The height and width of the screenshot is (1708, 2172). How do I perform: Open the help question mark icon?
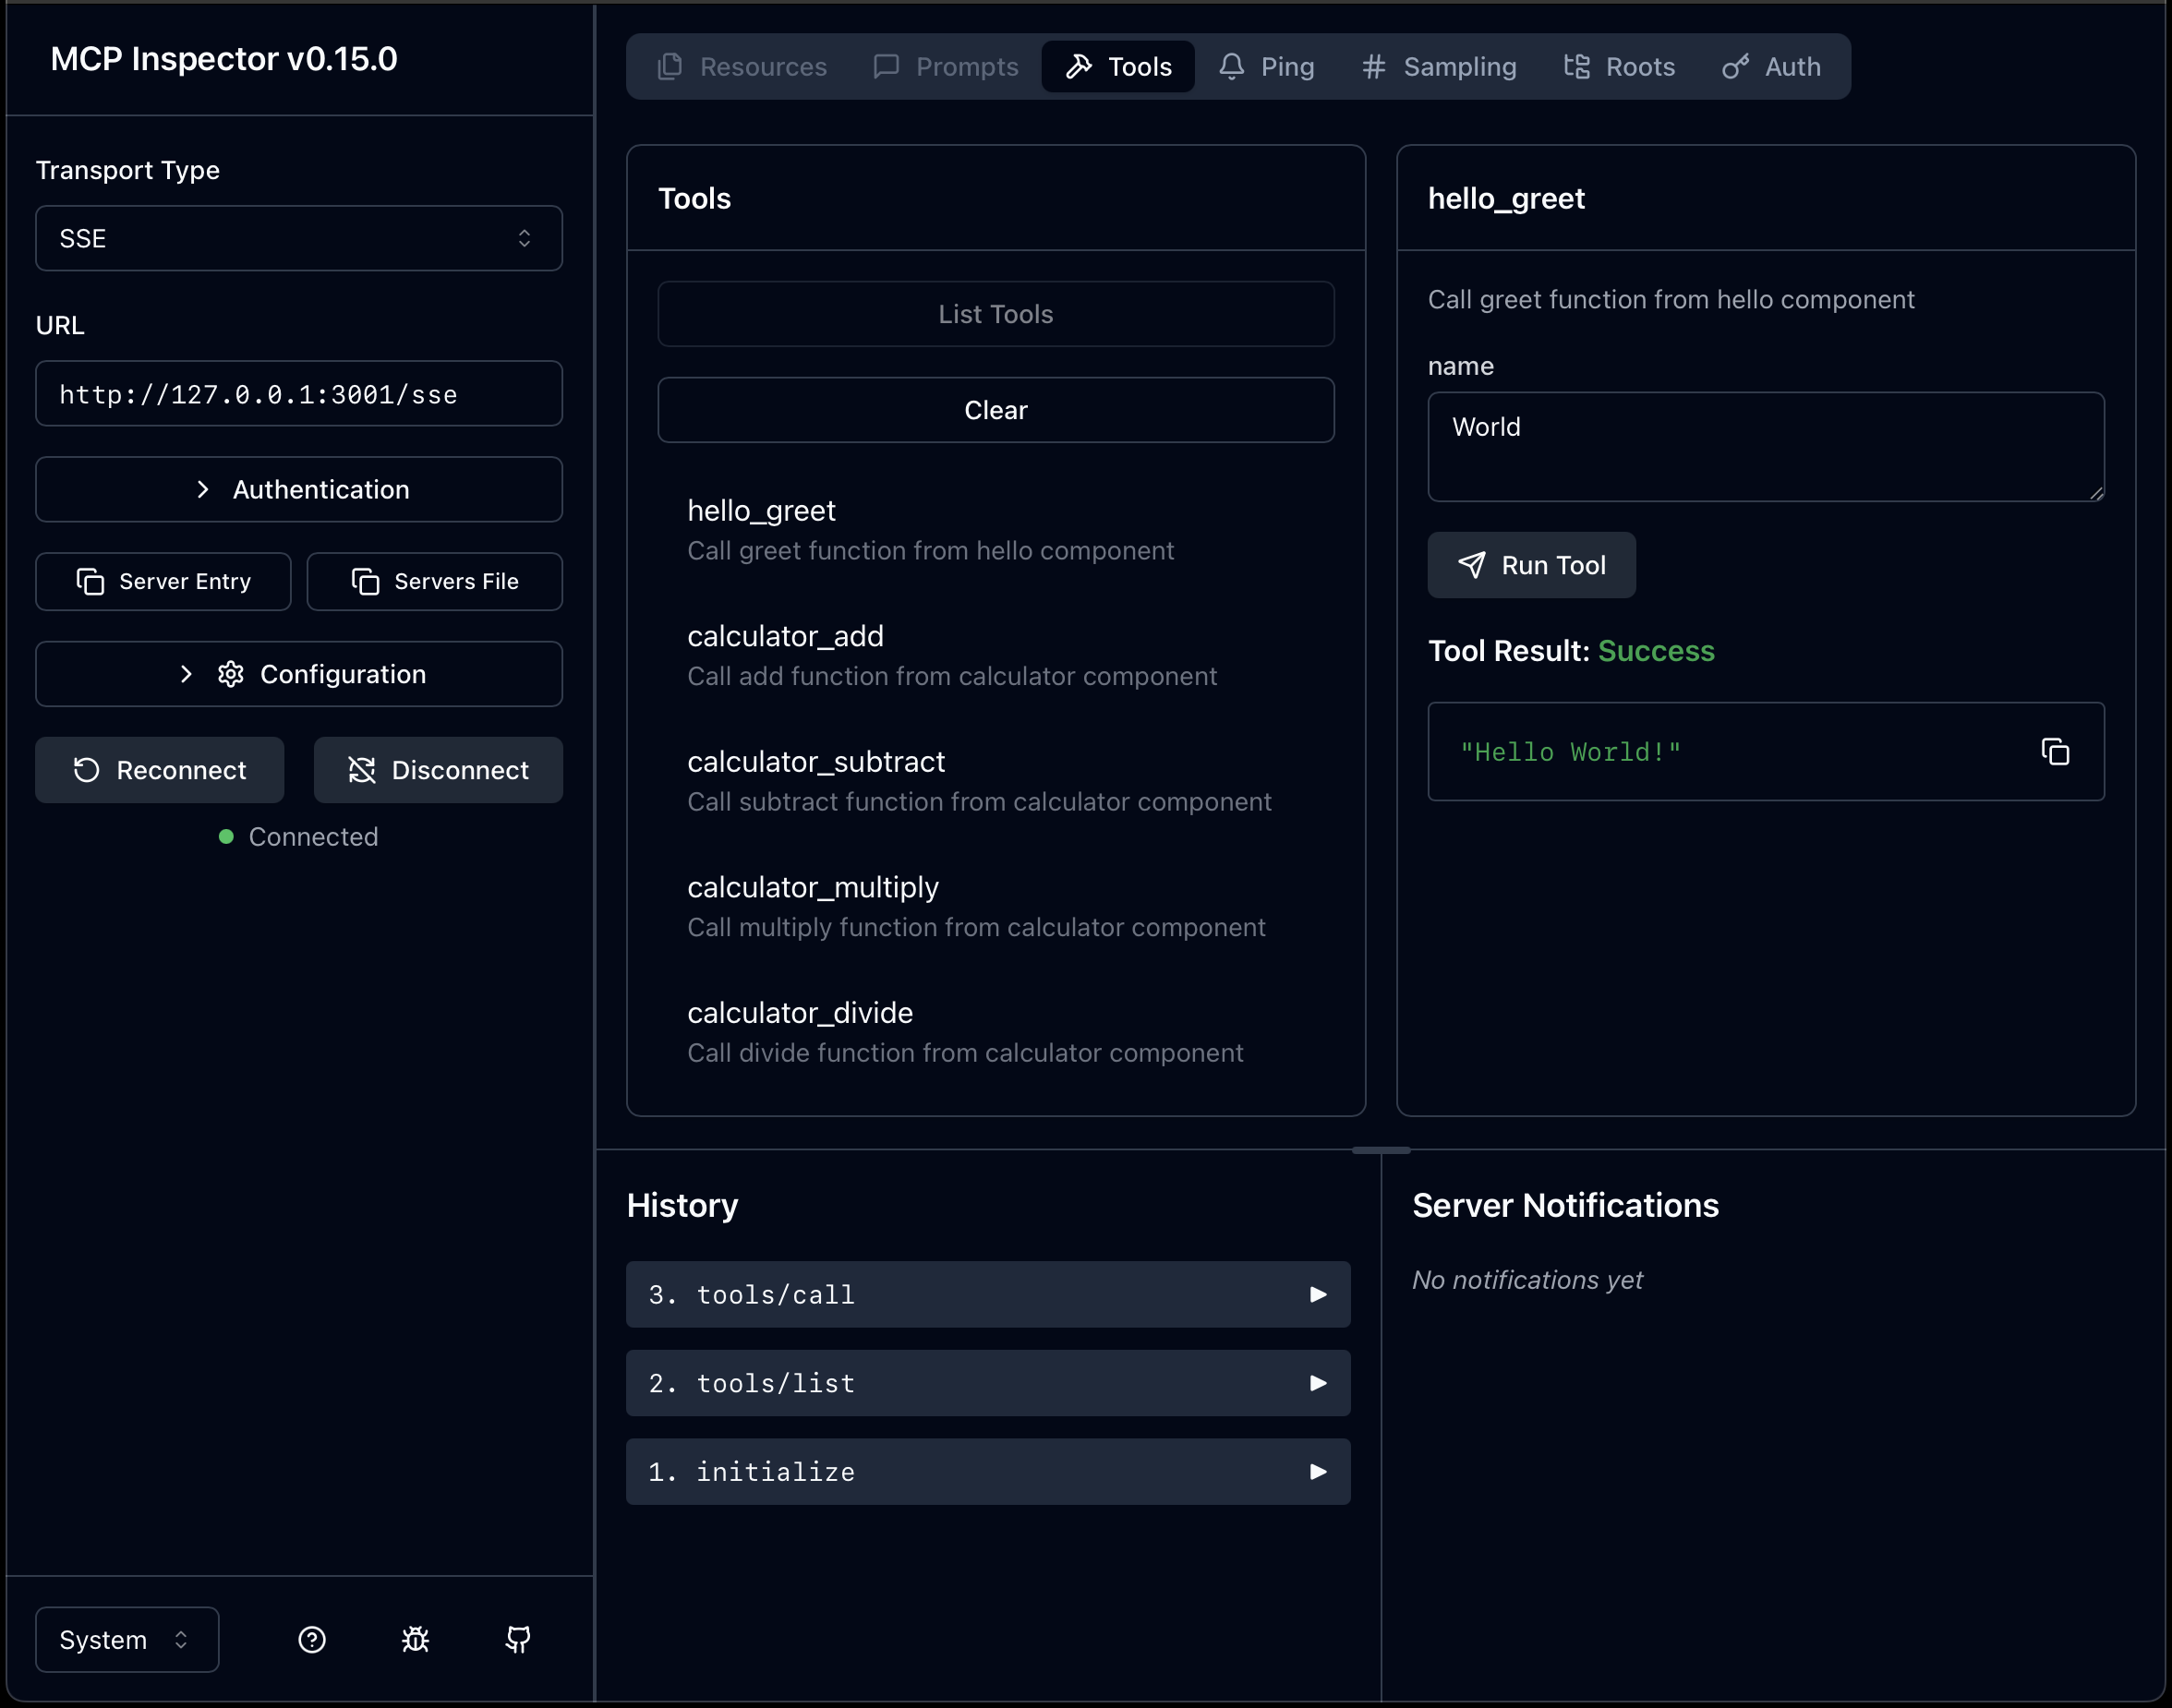click(311, 1639)
